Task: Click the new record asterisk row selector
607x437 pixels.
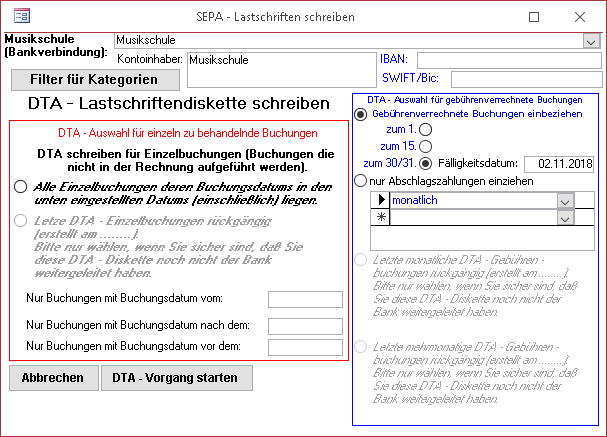Action: (x=379, y=218)
